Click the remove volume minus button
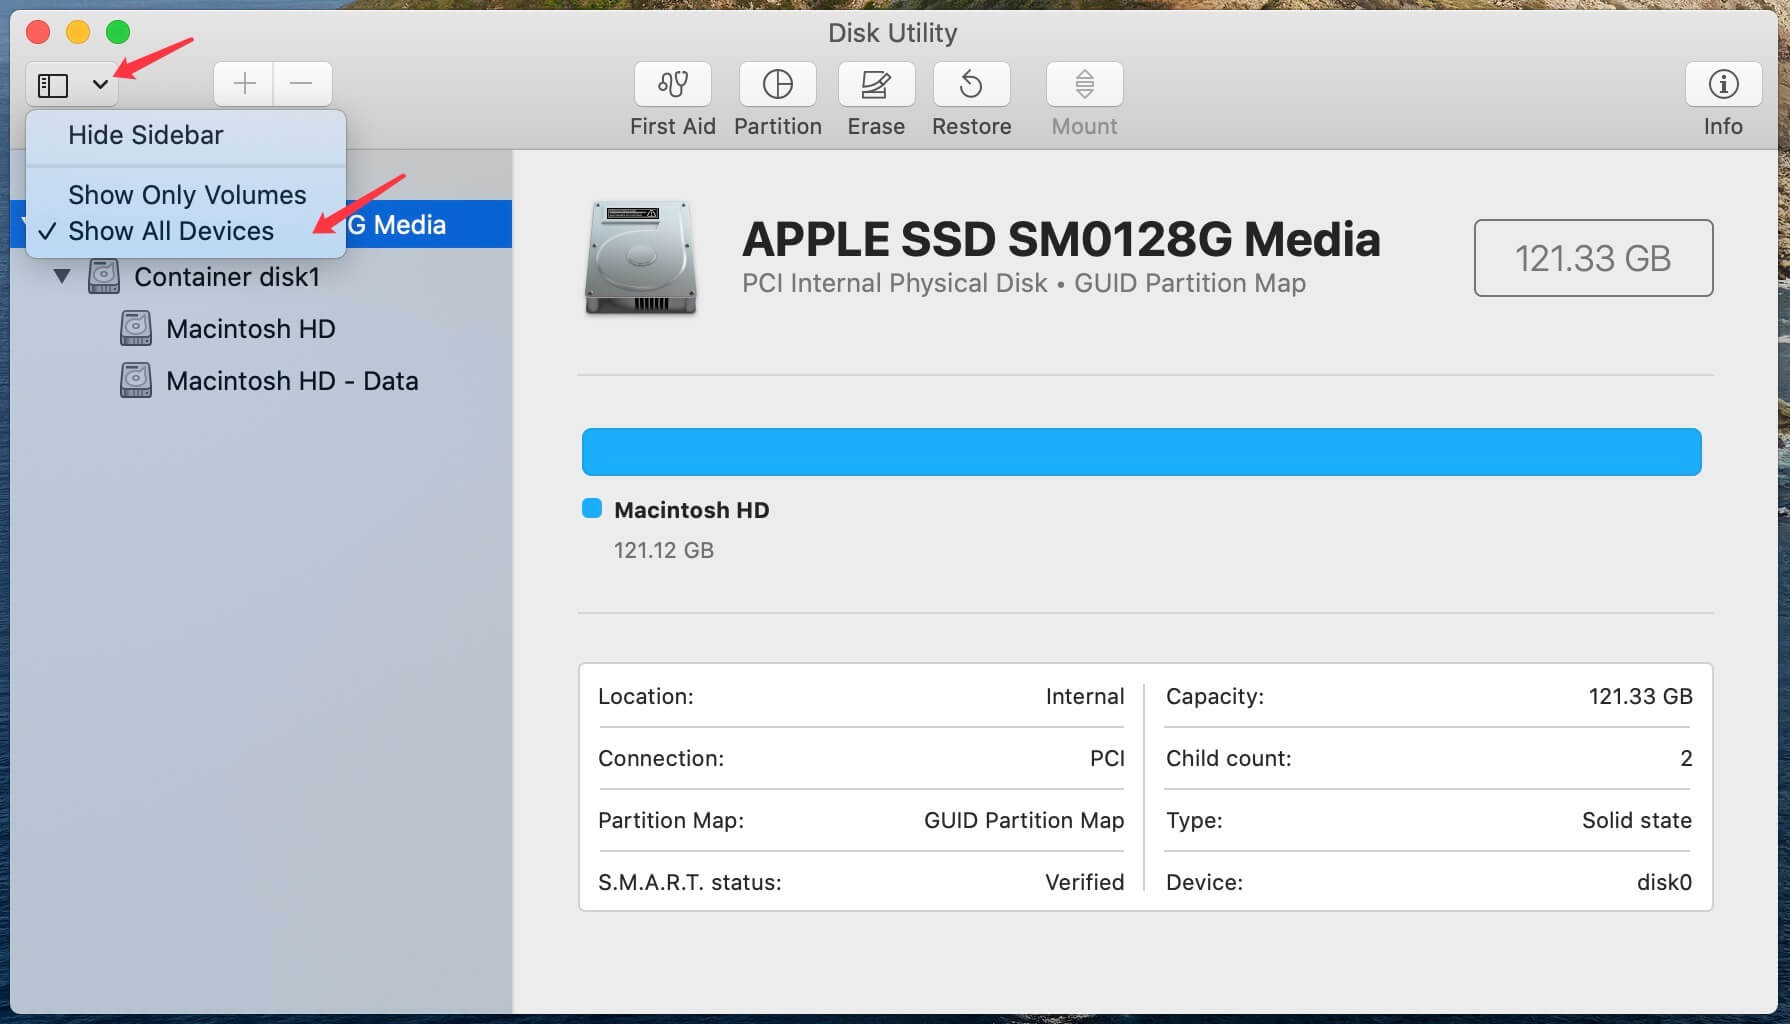Image resolution: width=1790 pixels, height=1024 pixels. point(302,84)
